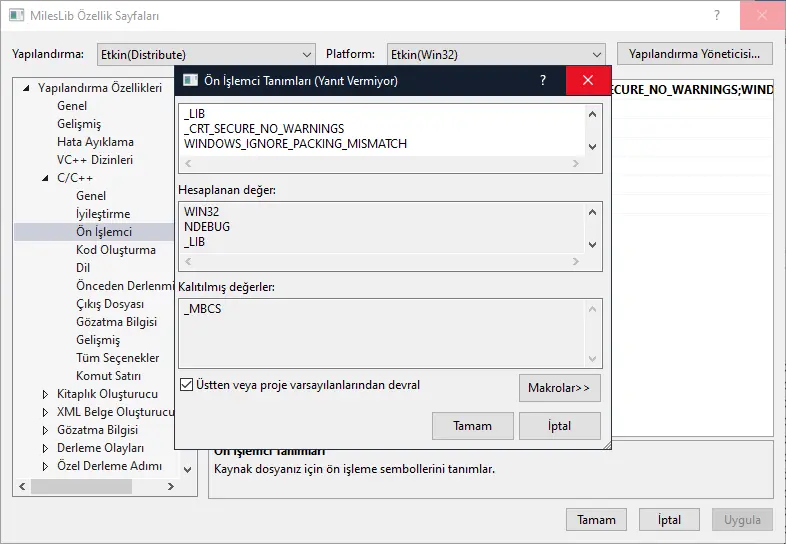Select Kod Oluşturma under C/C++
The width and height of the screenshot is (786, 544).
point(116,250)
